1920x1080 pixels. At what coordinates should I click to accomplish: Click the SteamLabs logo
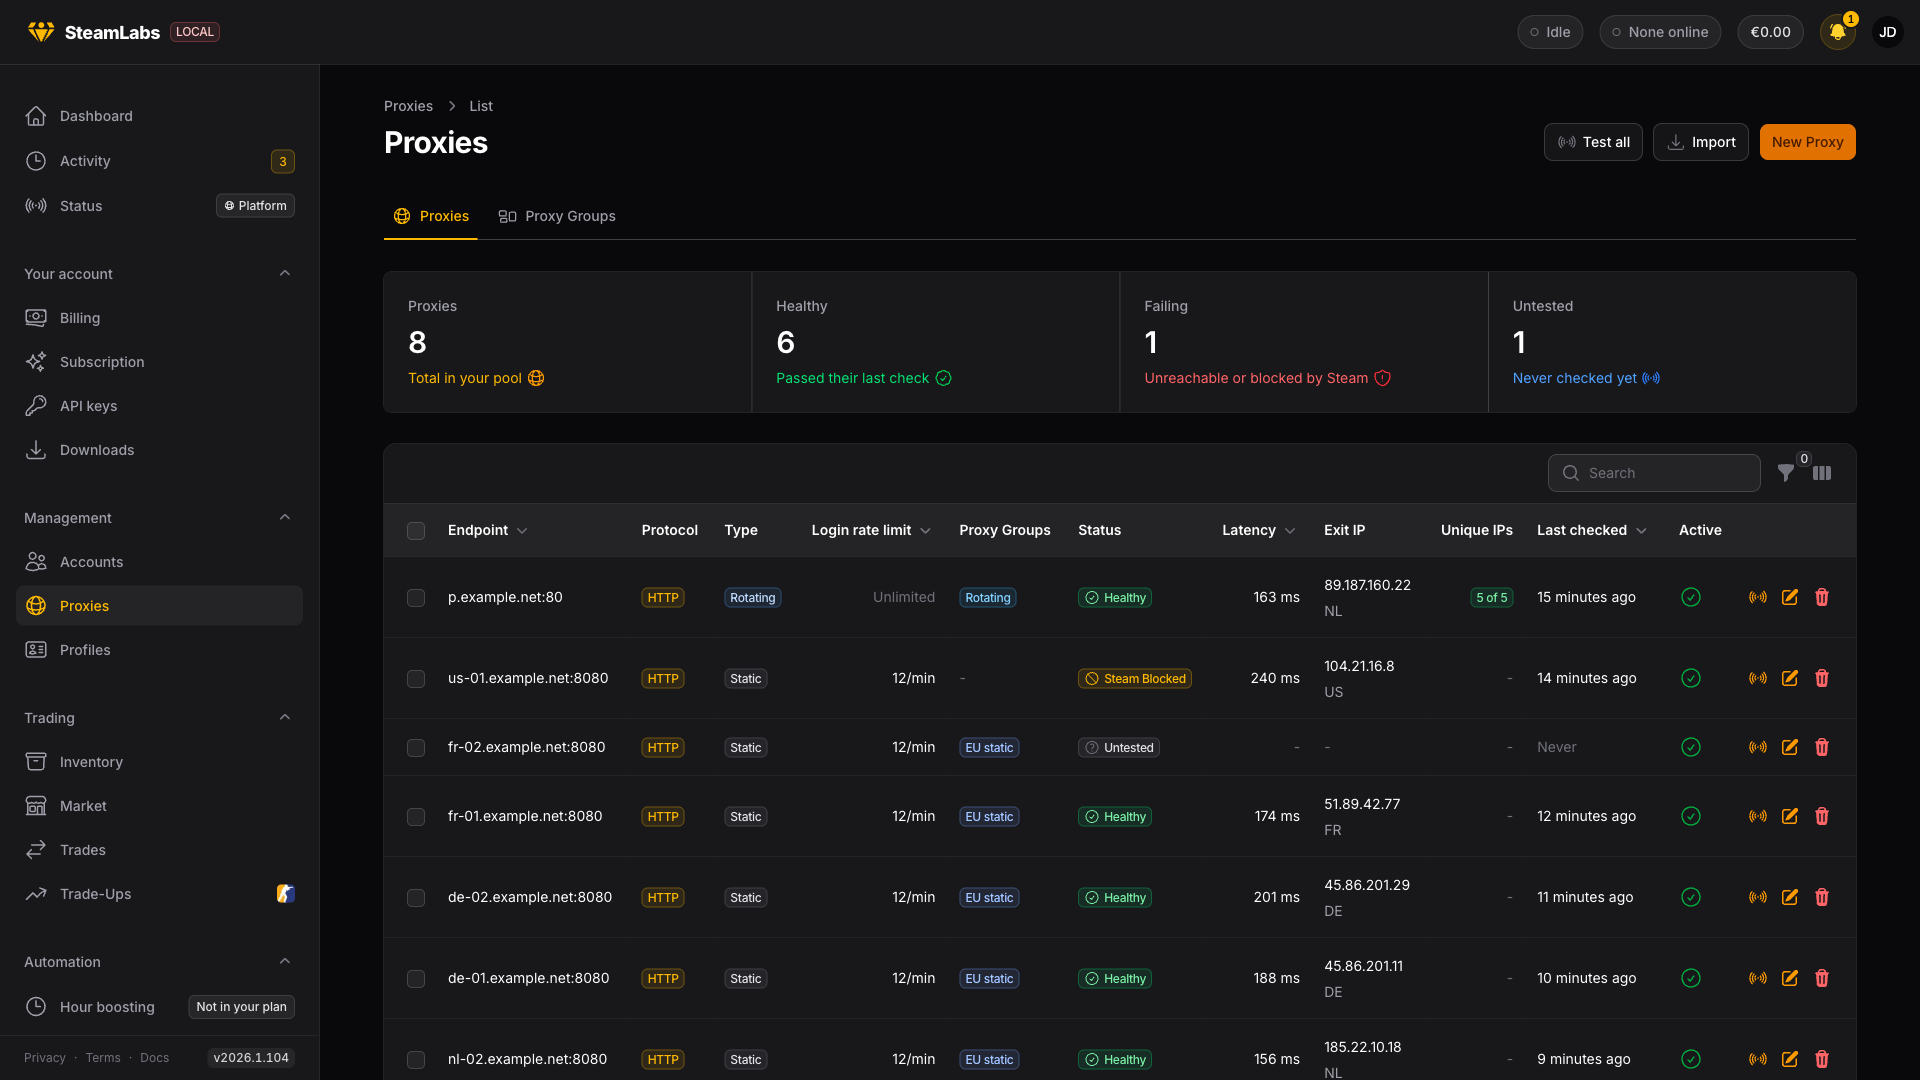(94, 32)
